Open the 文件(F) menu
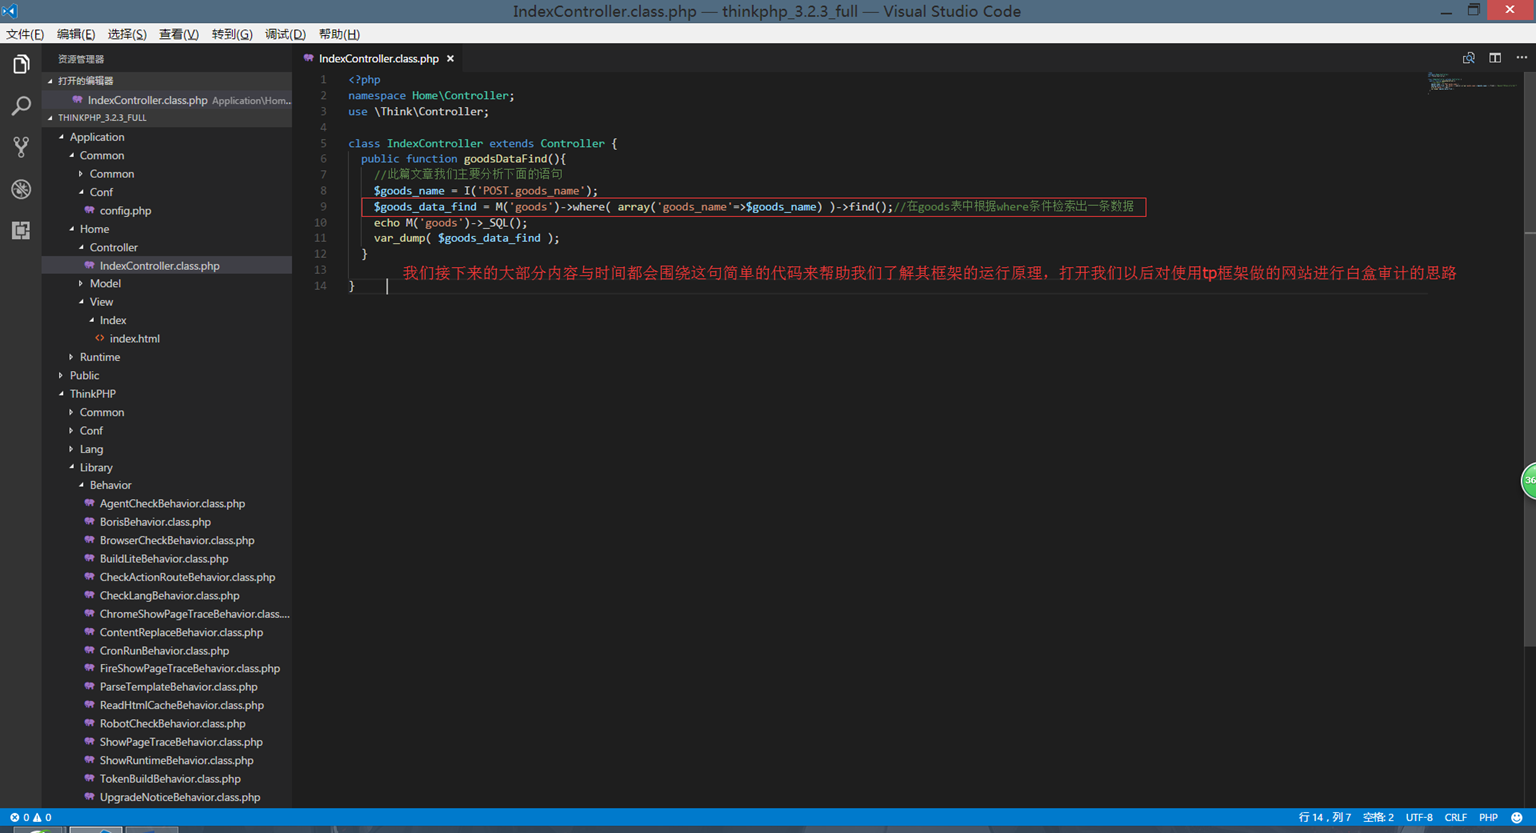Viewport: 1536px width, 833px height. pyautogui.click(x=25, y=34)
